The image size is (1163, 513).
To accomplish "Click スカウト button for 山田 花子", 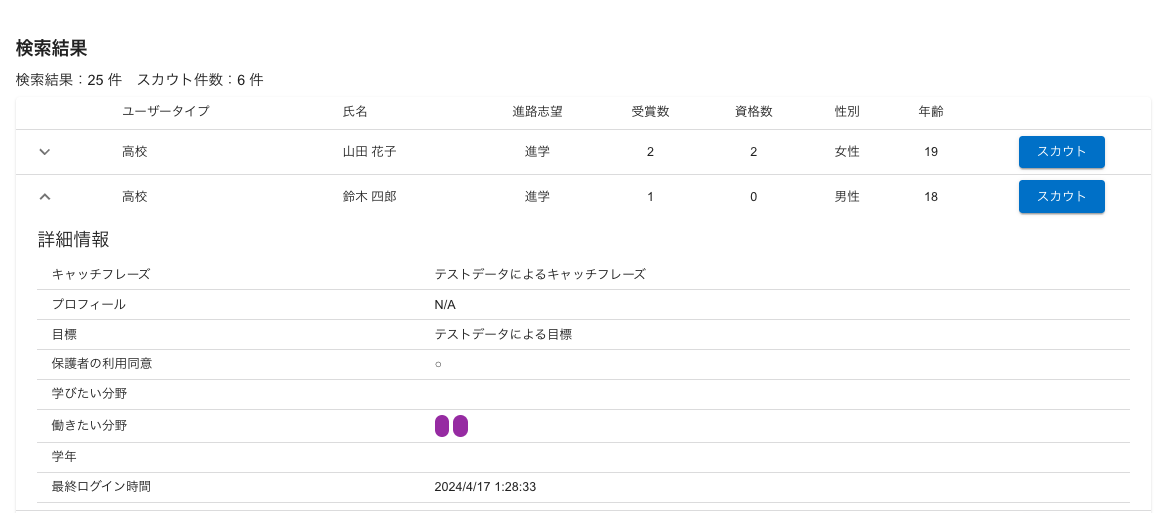I will point(1061,152).
